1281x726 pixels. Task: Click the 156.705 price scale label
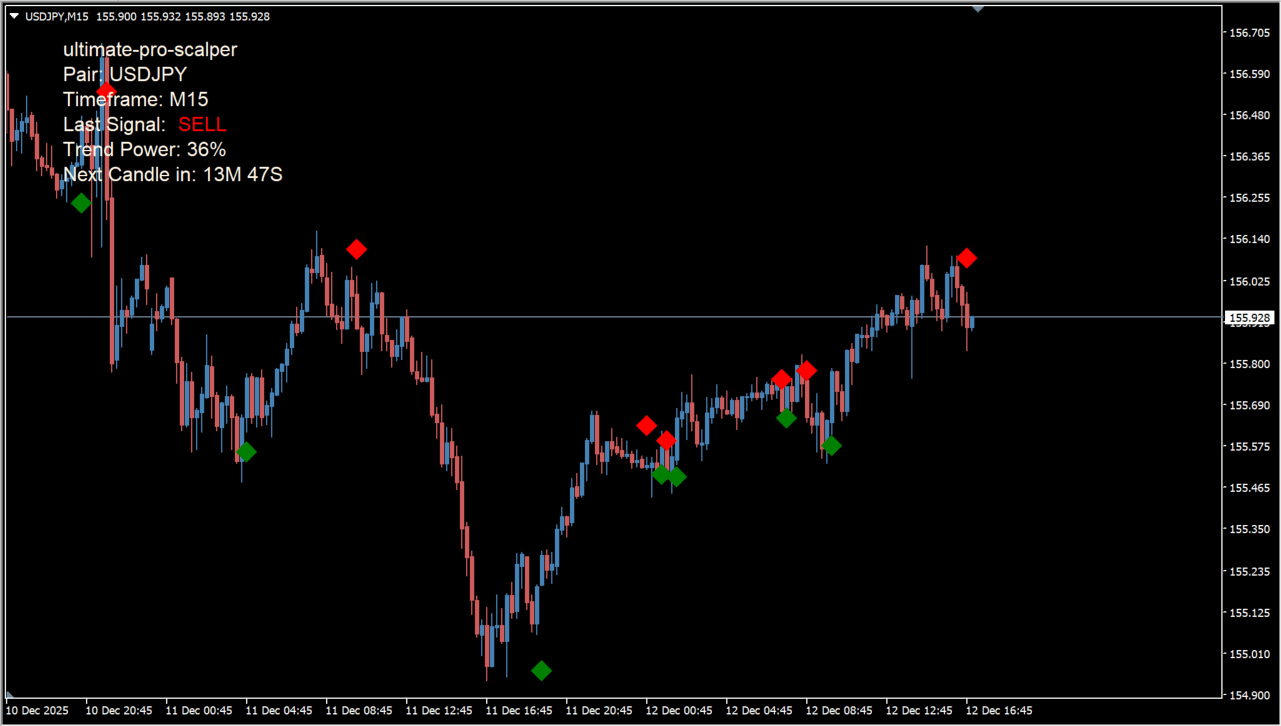tap(1250, 33)
